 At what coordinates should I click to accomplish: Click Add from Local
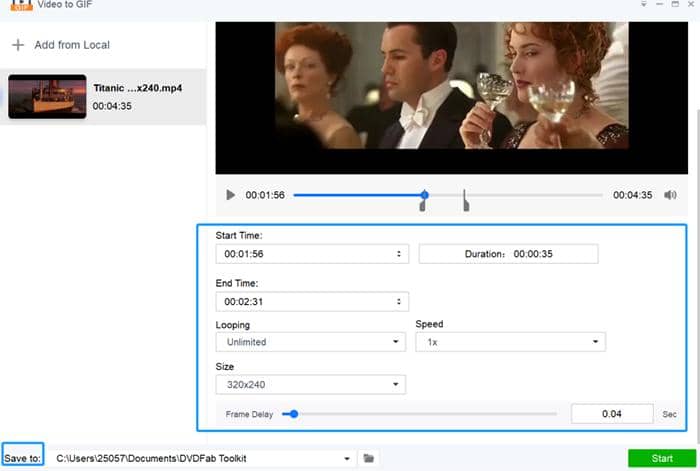pyautogui.click(x=72, y=45)
